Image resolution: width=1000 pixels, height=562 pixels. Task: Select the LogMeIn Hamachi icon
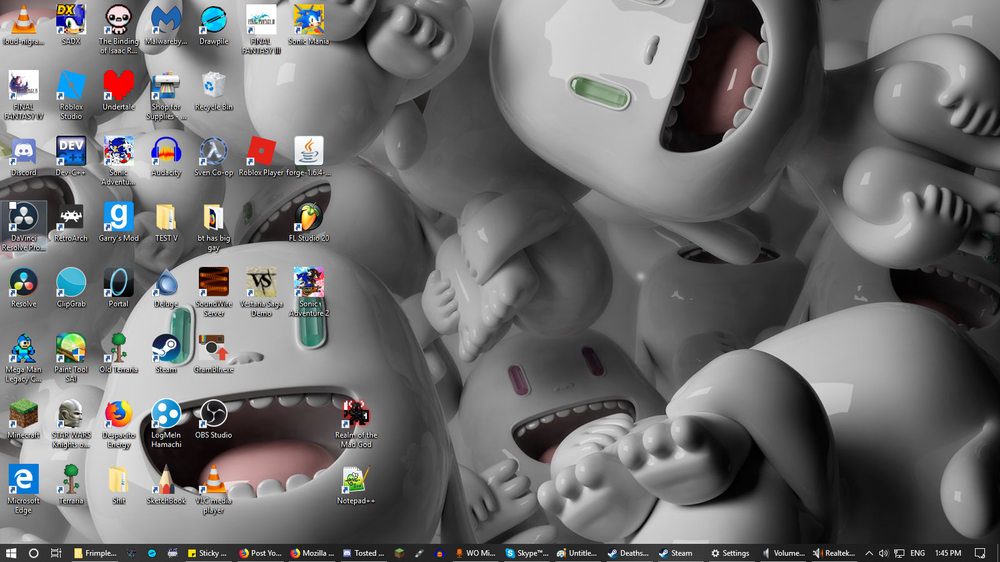[166, 414]
